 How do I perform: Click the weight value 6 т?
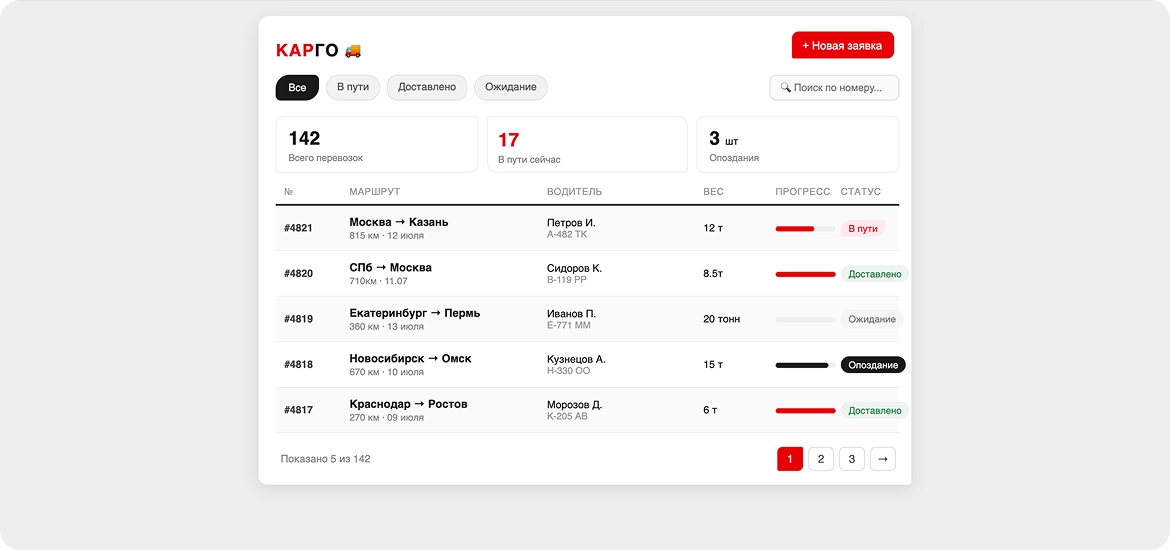(x=710, y=410)
